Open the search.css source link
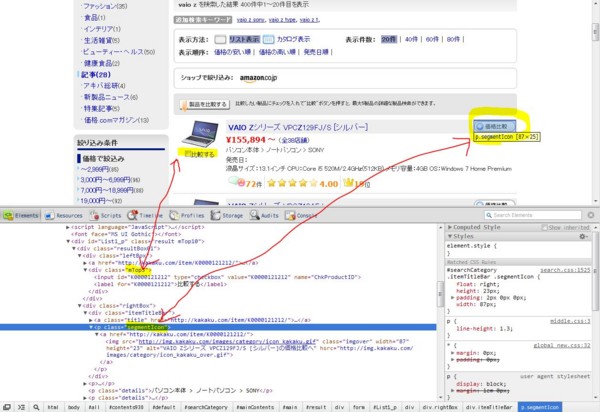The height and width of the screenshot is (412, 600). [x=565, y=270]
